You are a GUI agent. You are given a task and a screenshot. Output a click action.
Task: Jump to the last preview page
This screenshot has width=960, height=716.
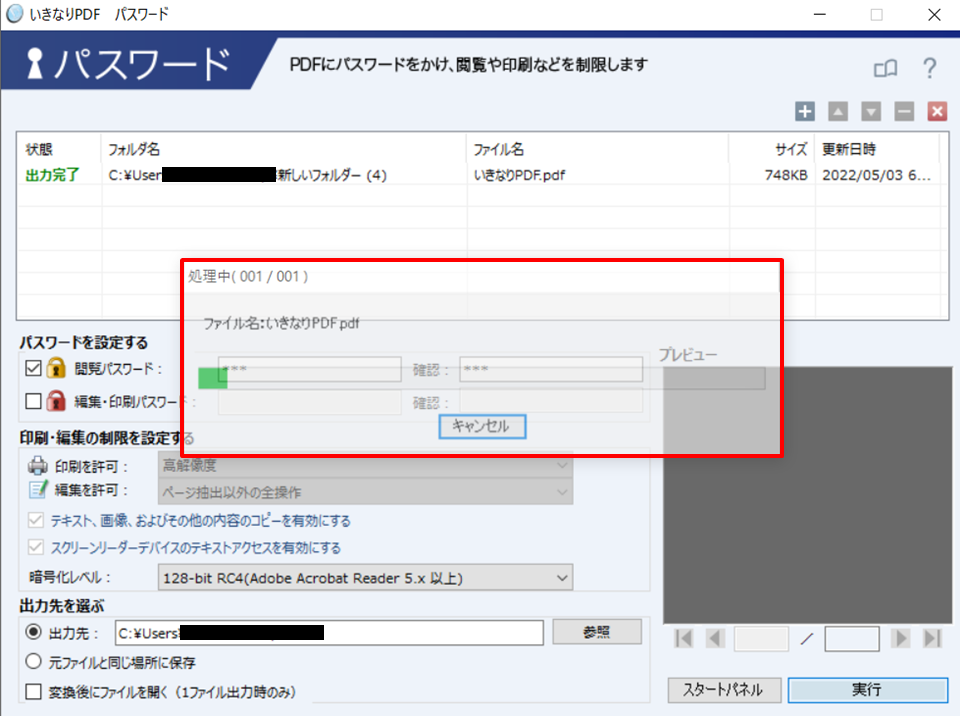(932, 638)
